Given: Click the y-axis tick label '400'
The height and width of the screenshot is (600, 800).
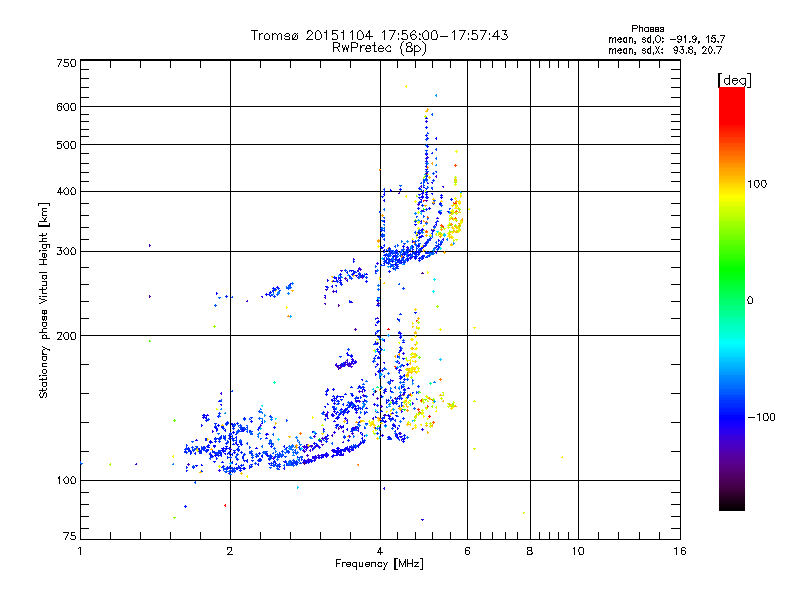Looking at the screenshot, I should point(66,191).
